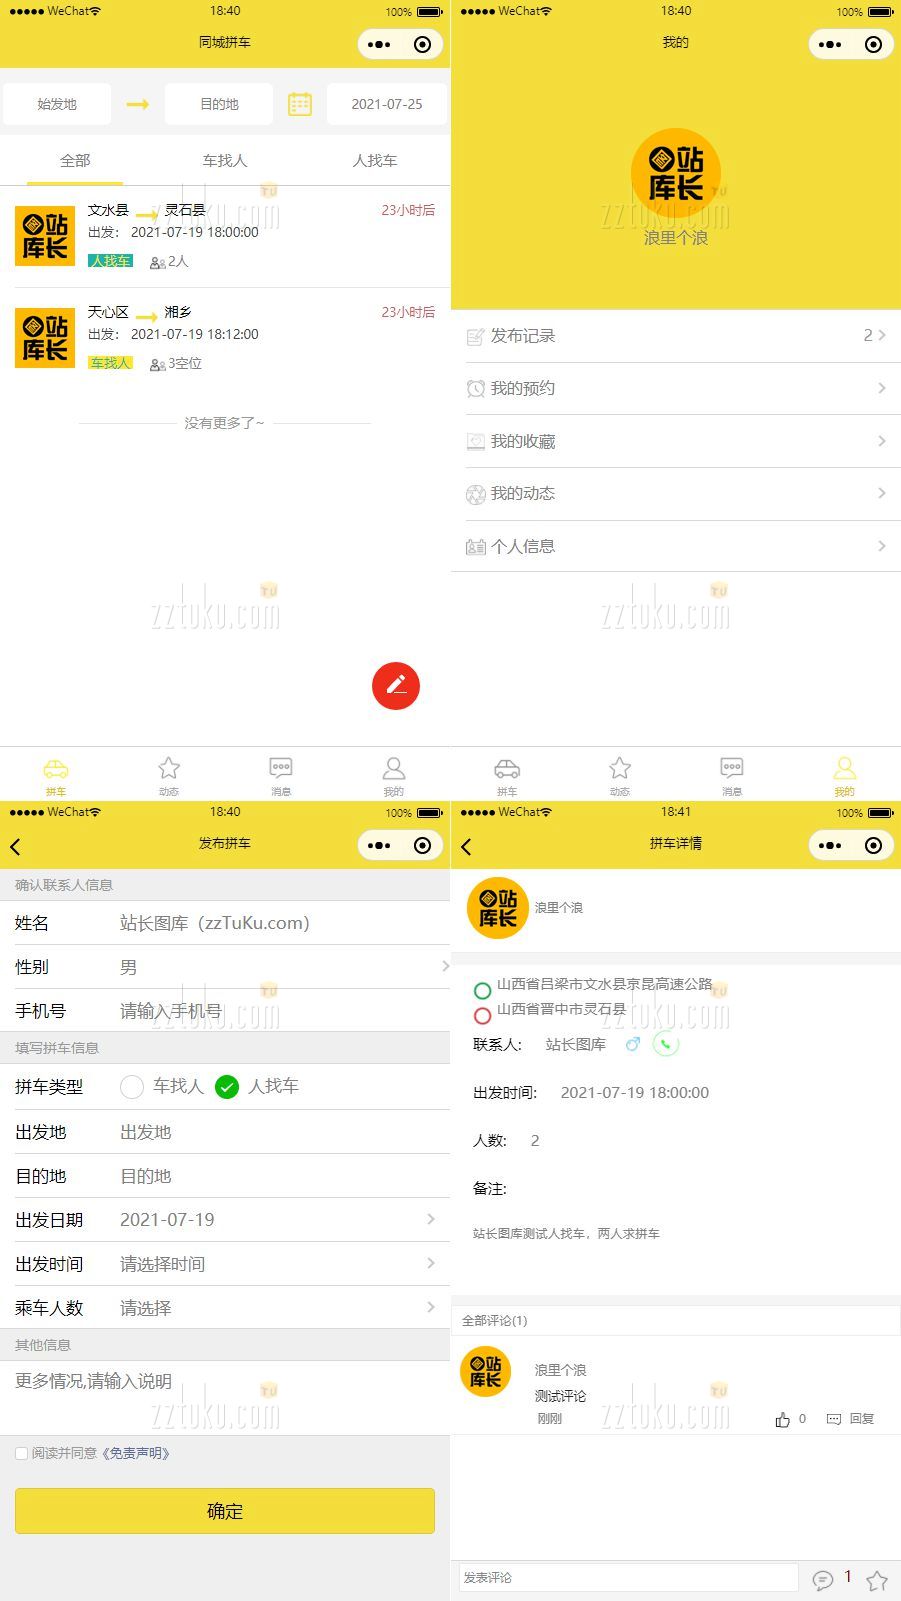Tap poster avatar on 拼车详情 screen
The width and height of the screenshot is (901, 1601).
pos(497,908)
